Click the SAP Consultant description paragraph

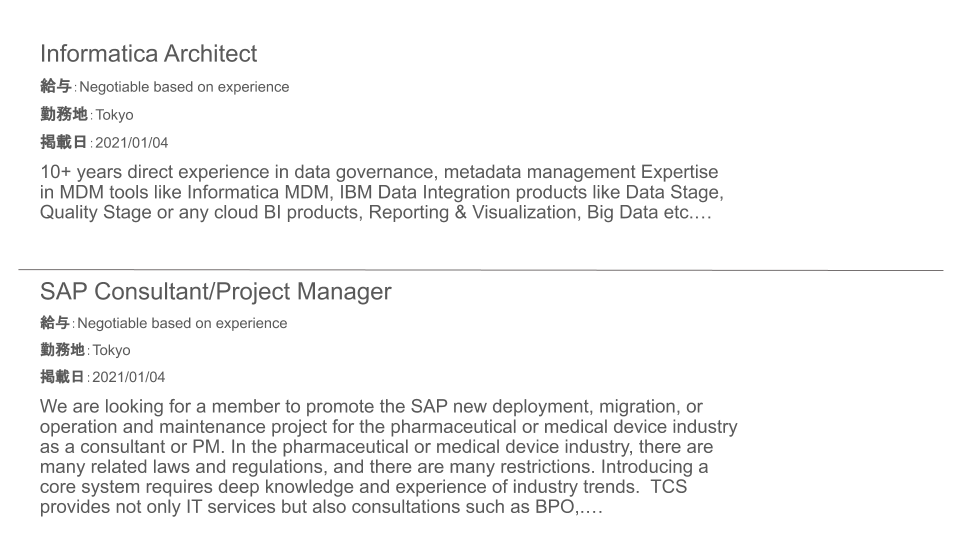(x=389, y=456)
